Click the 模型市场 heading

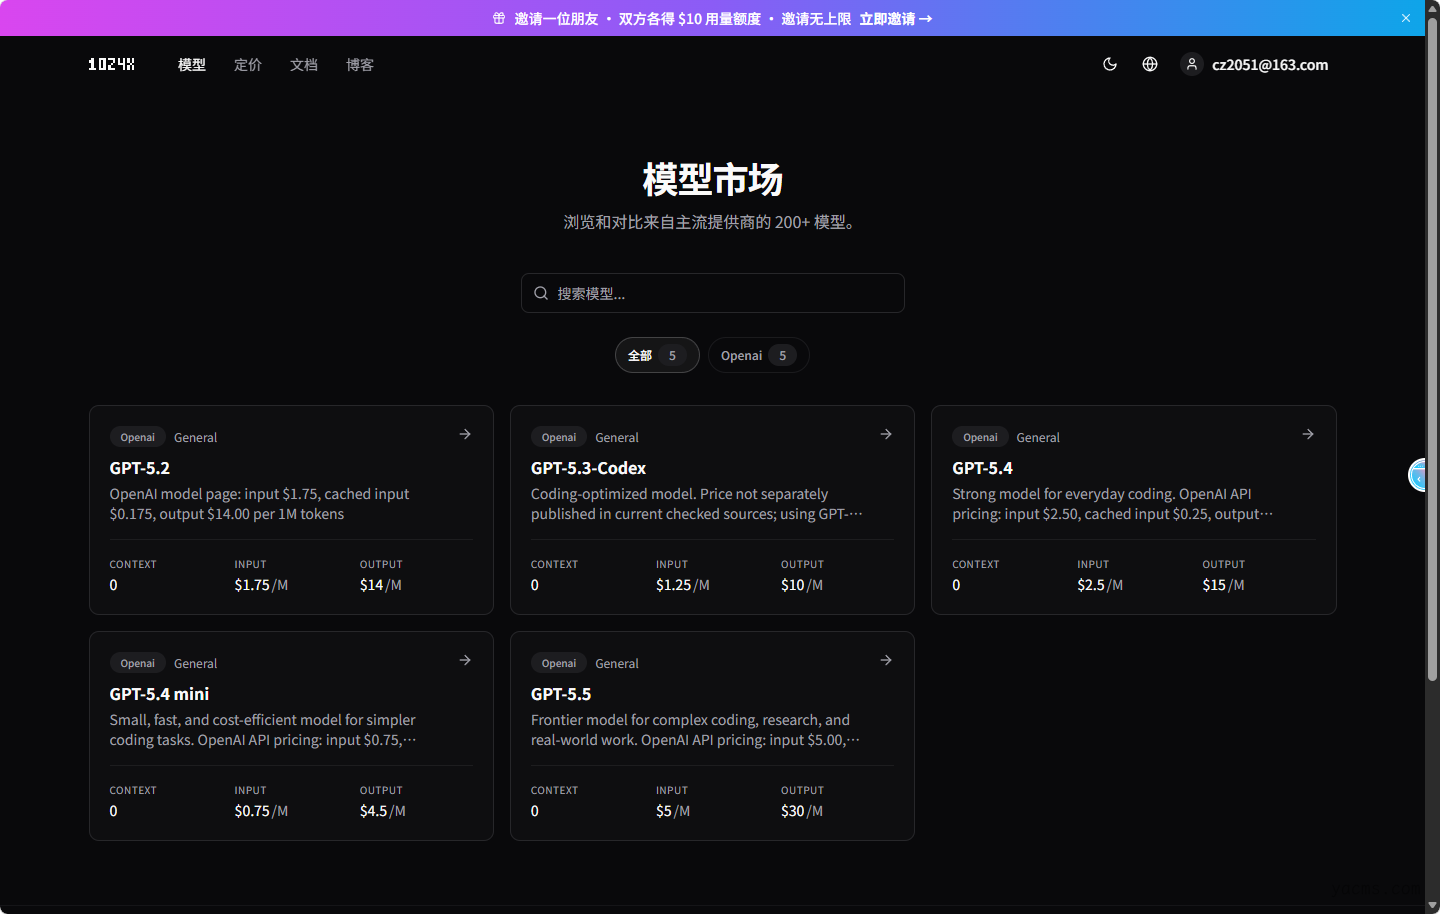point(712,180)
